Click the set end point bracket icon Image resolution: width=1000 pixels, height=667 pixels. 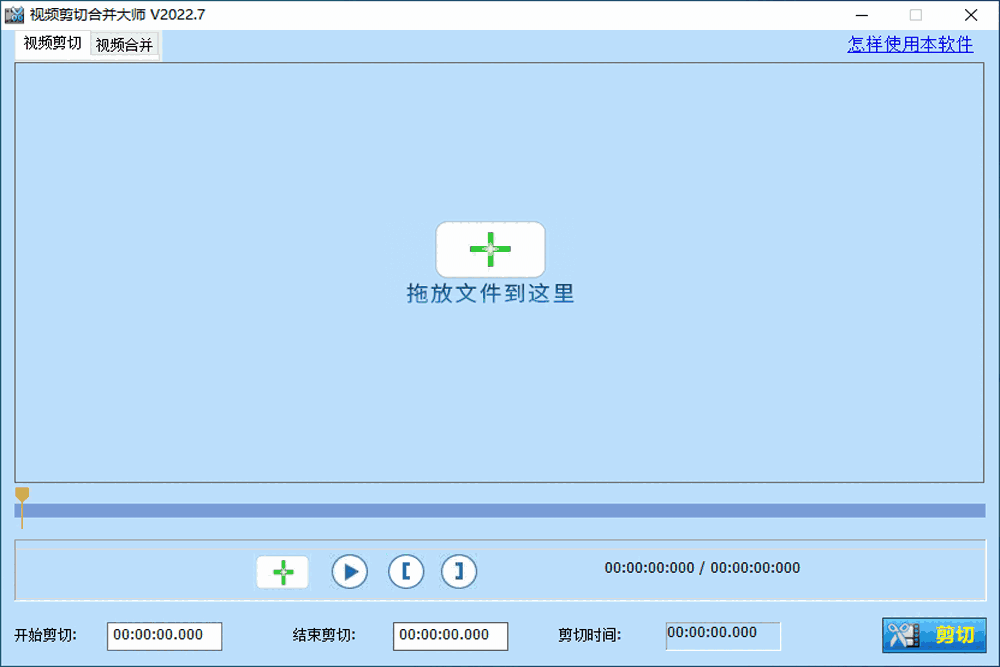pyautogui.click(x=458, y=571)
